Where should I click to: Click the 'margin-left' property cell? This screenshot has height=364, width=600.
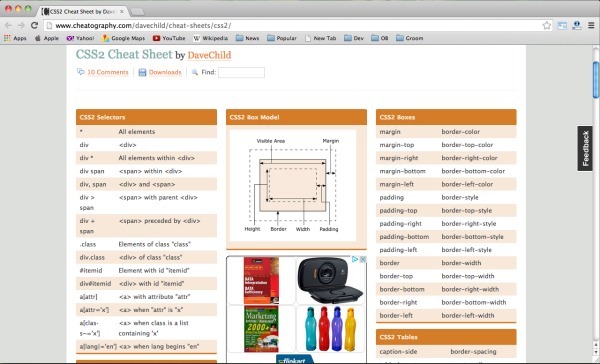pyautogui.click(x=396, y=184)
